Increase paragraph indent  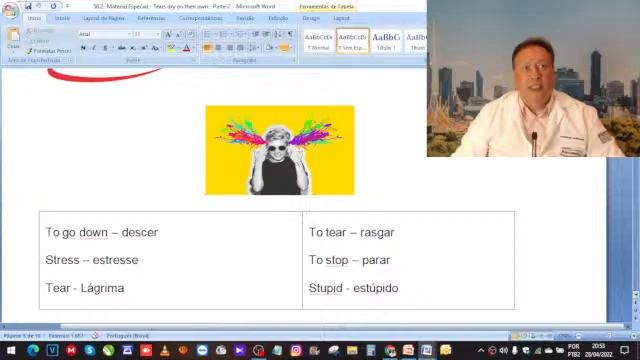[x=266, y=34]
